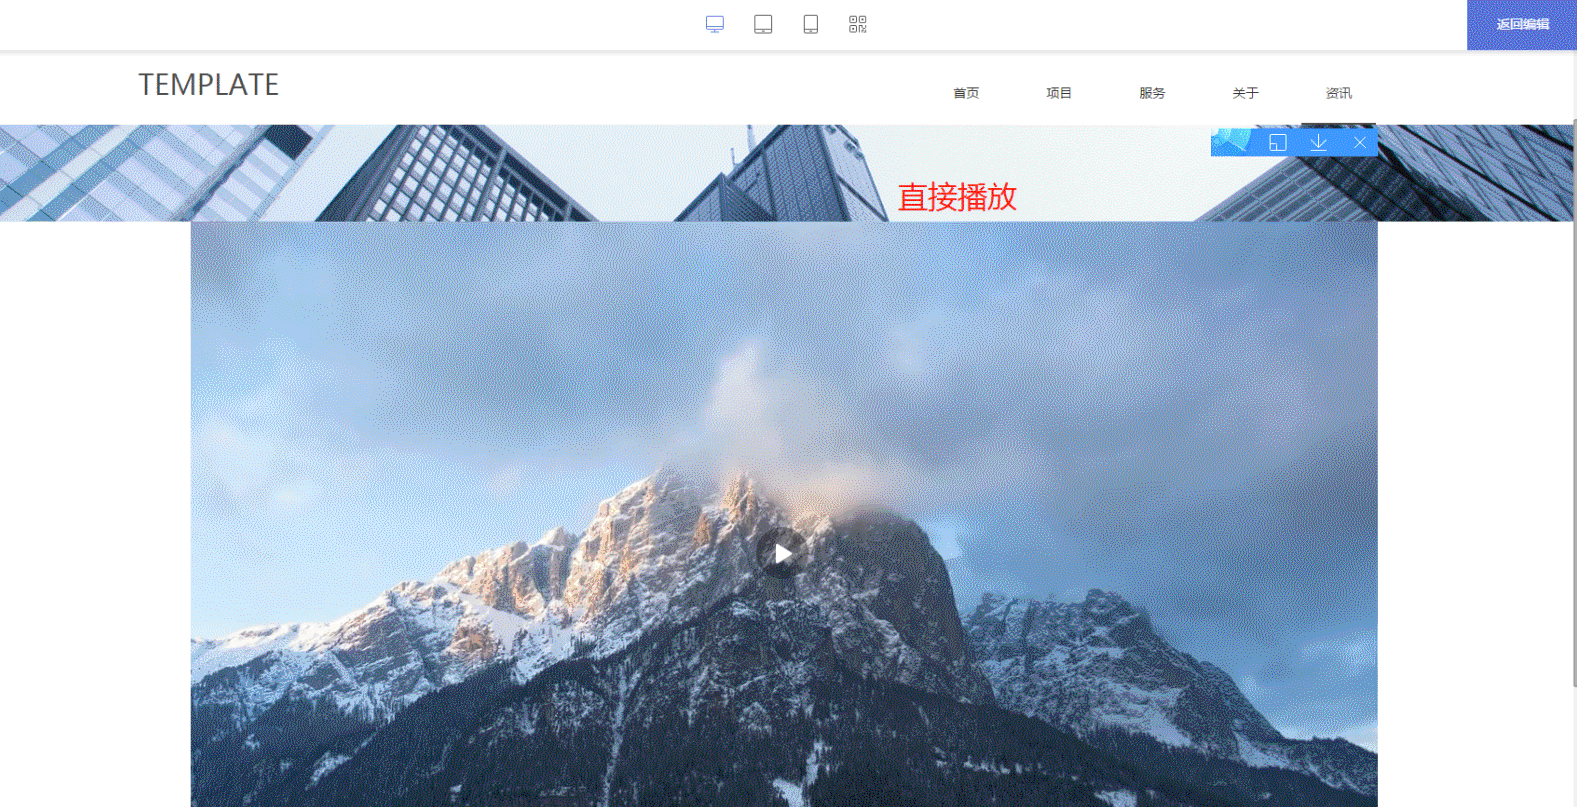Open the 服务 navigation item

1152,93
